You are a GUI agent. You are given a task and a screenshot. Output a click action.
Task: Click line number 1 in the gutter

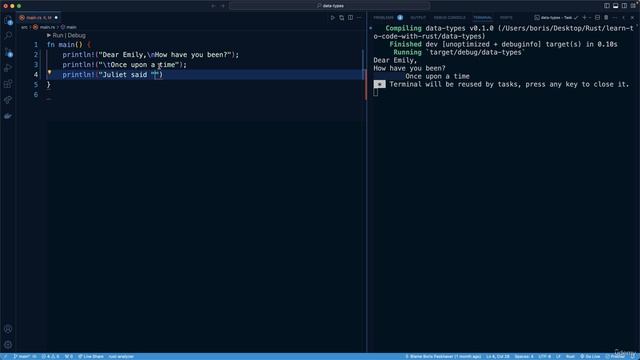click(36, 44)
